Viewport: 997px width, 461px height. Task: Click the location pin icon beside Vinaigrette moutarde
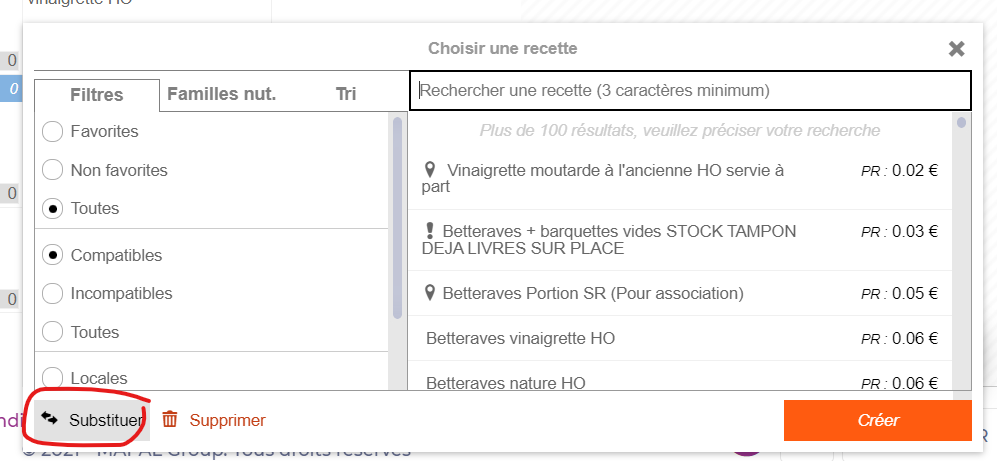[430, 170]
